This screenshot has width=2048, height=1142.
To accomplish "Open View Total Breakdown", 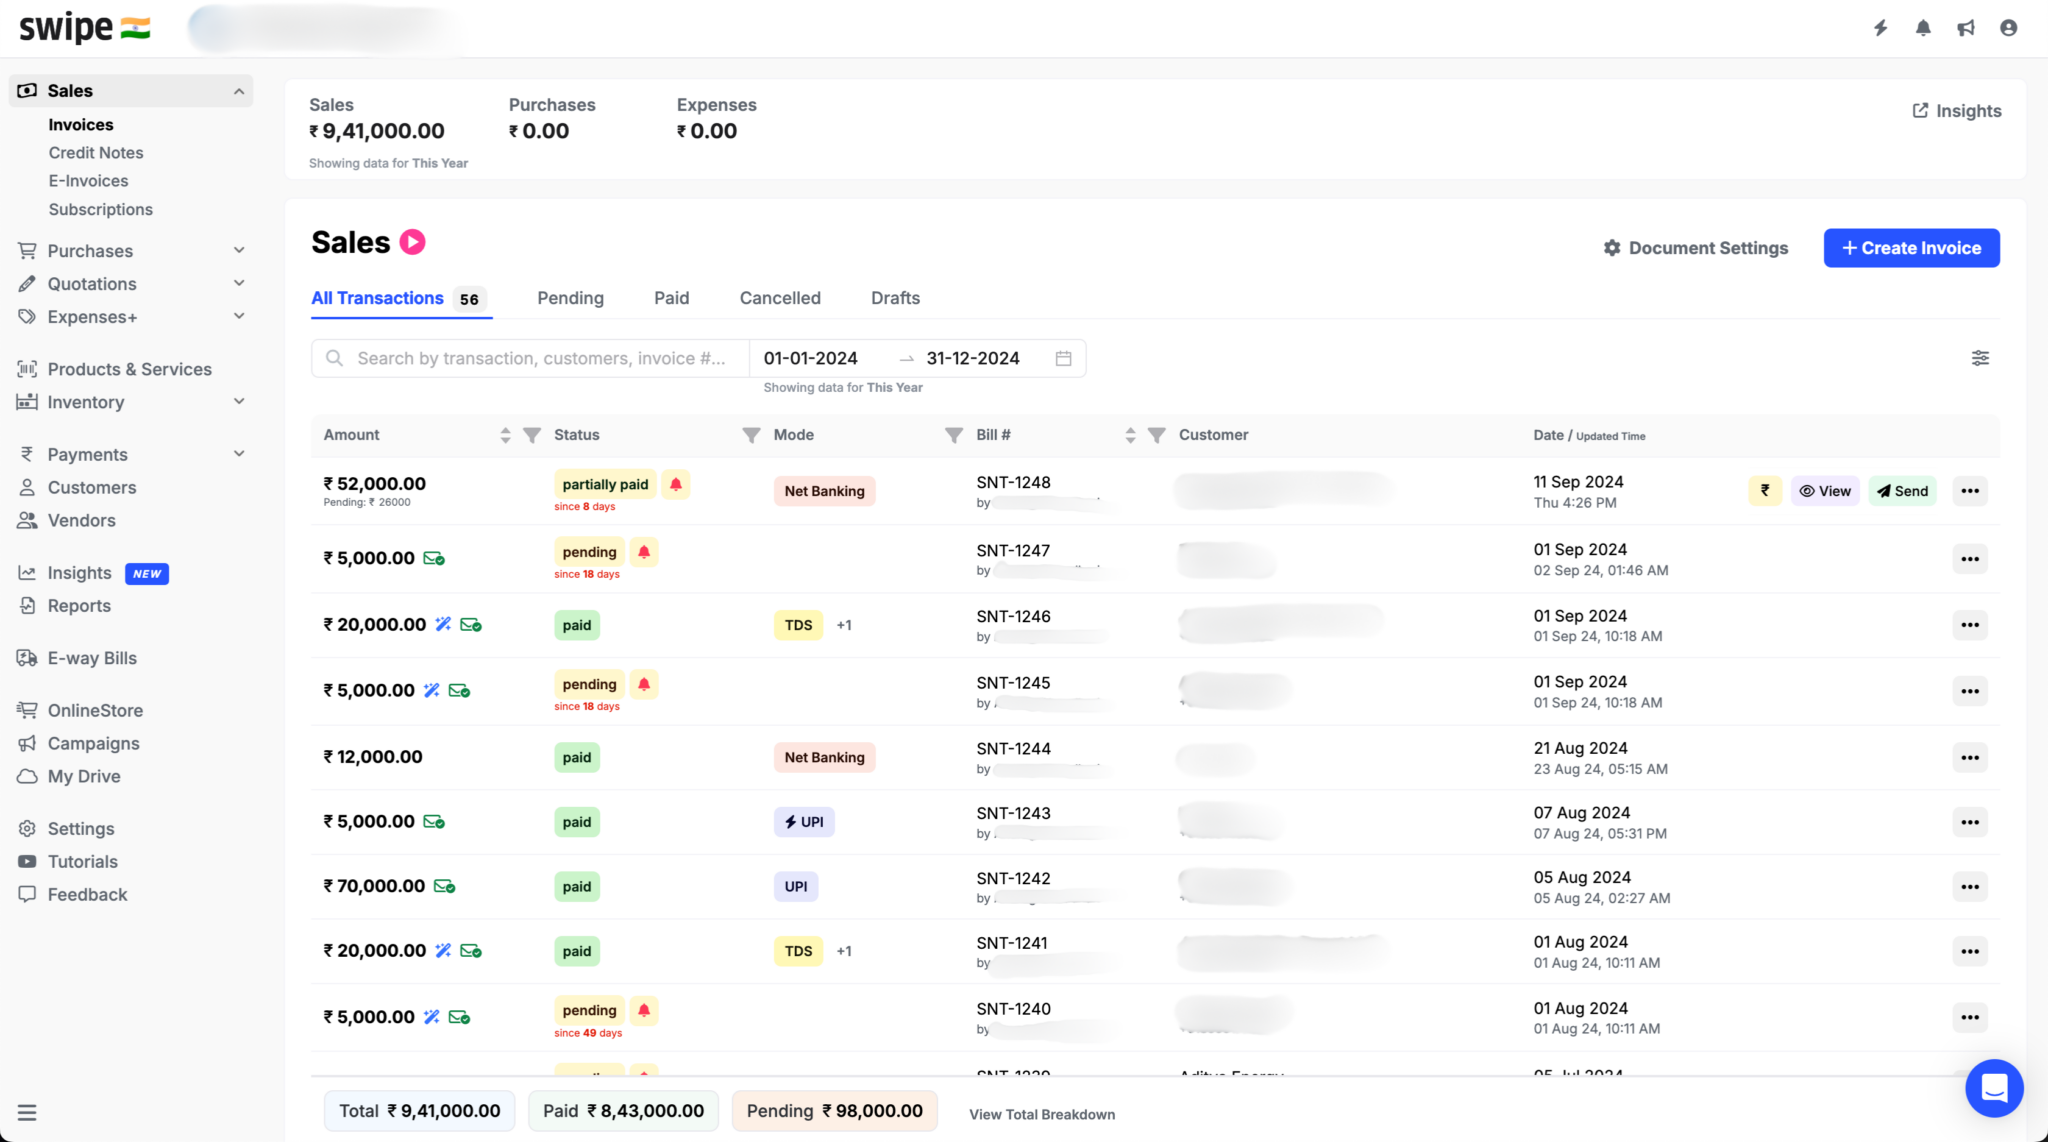I will [1041, 1114].
